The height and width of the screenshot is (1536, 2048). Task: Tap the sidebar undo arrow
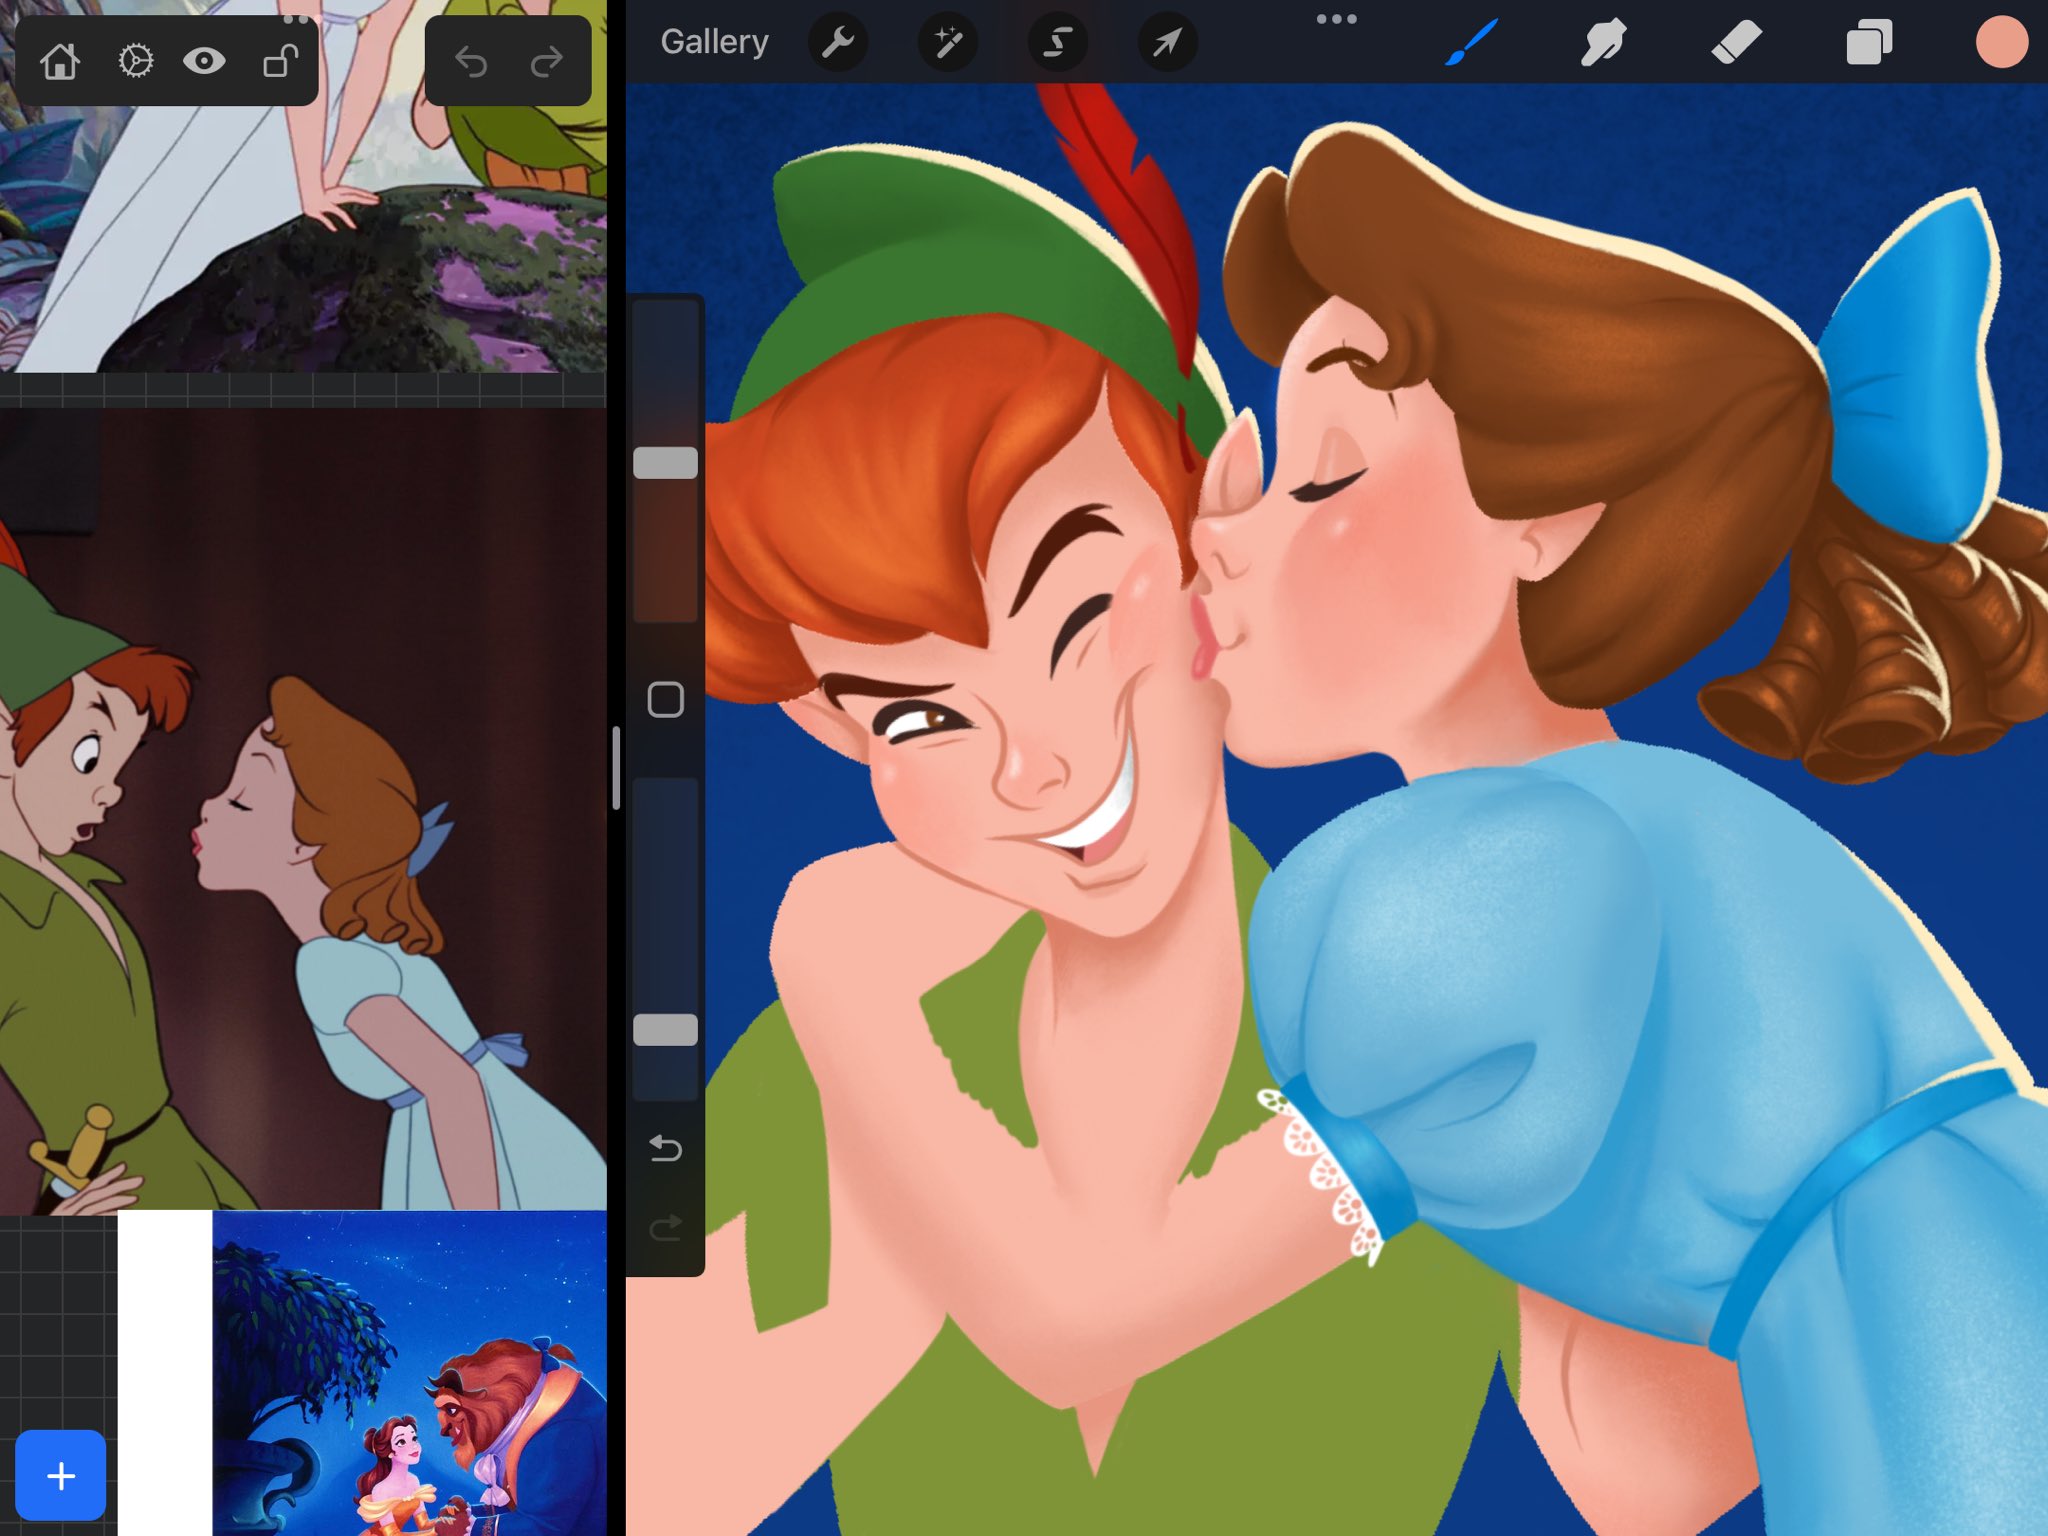665,1148
